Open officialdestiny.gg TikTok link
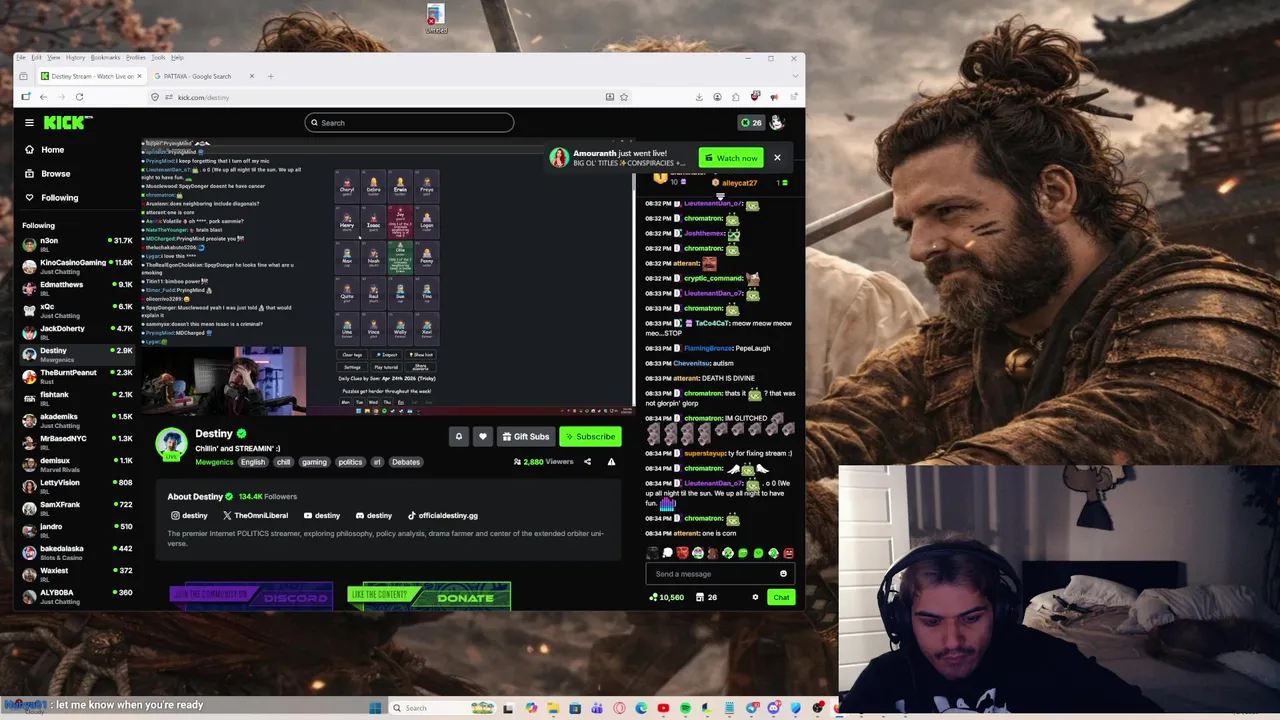Screen dimensions: 1280x720 point(442,516)
